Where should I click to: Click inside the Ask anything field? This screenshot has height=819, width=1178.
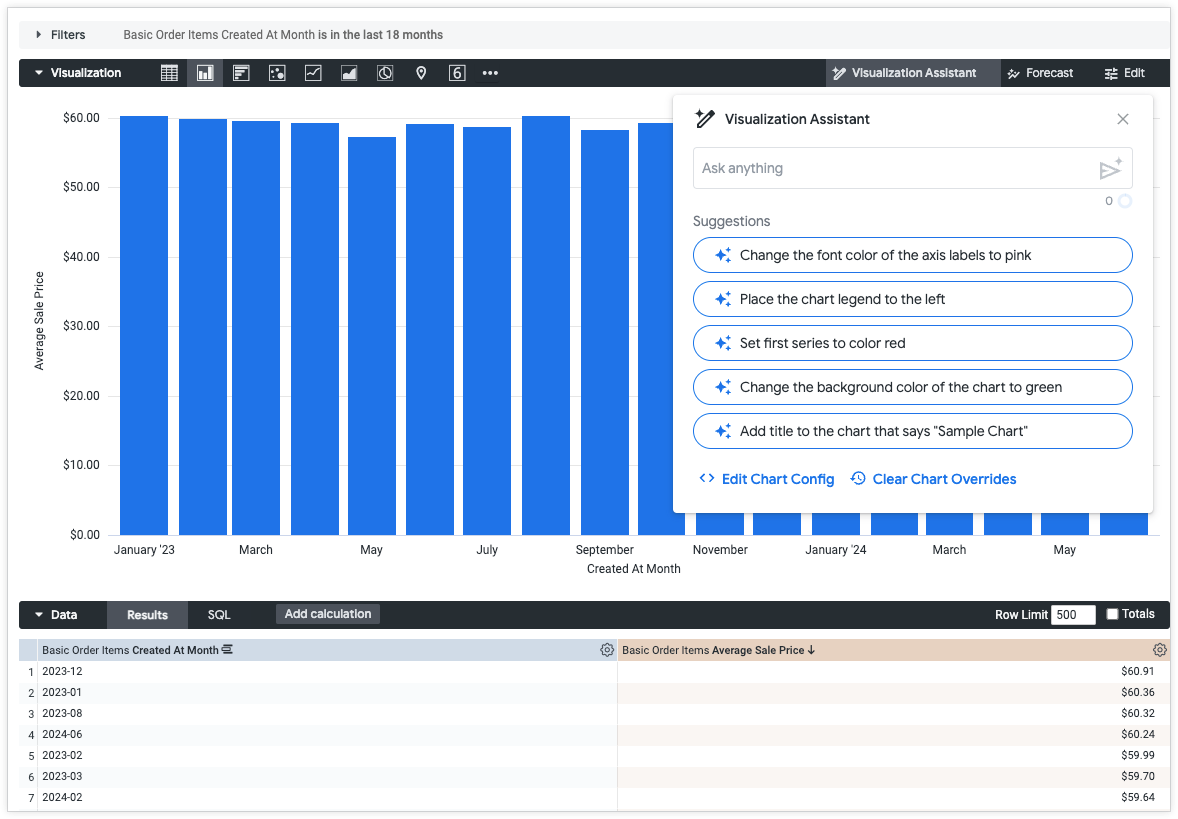[895, 168]
